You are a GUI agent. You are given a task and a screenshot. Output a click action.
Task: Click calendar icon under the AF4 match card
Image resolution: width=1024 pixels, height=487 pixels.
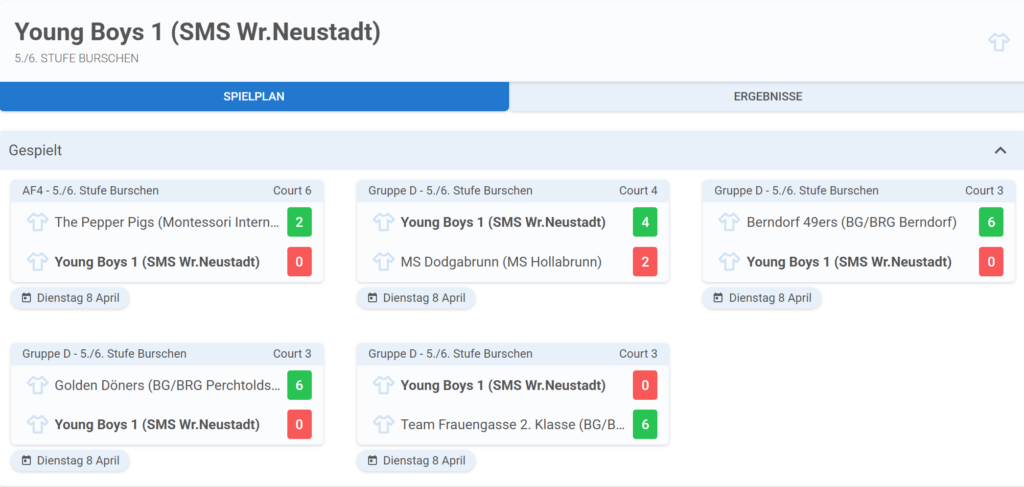pyautogui.click(x=26, y=298)
